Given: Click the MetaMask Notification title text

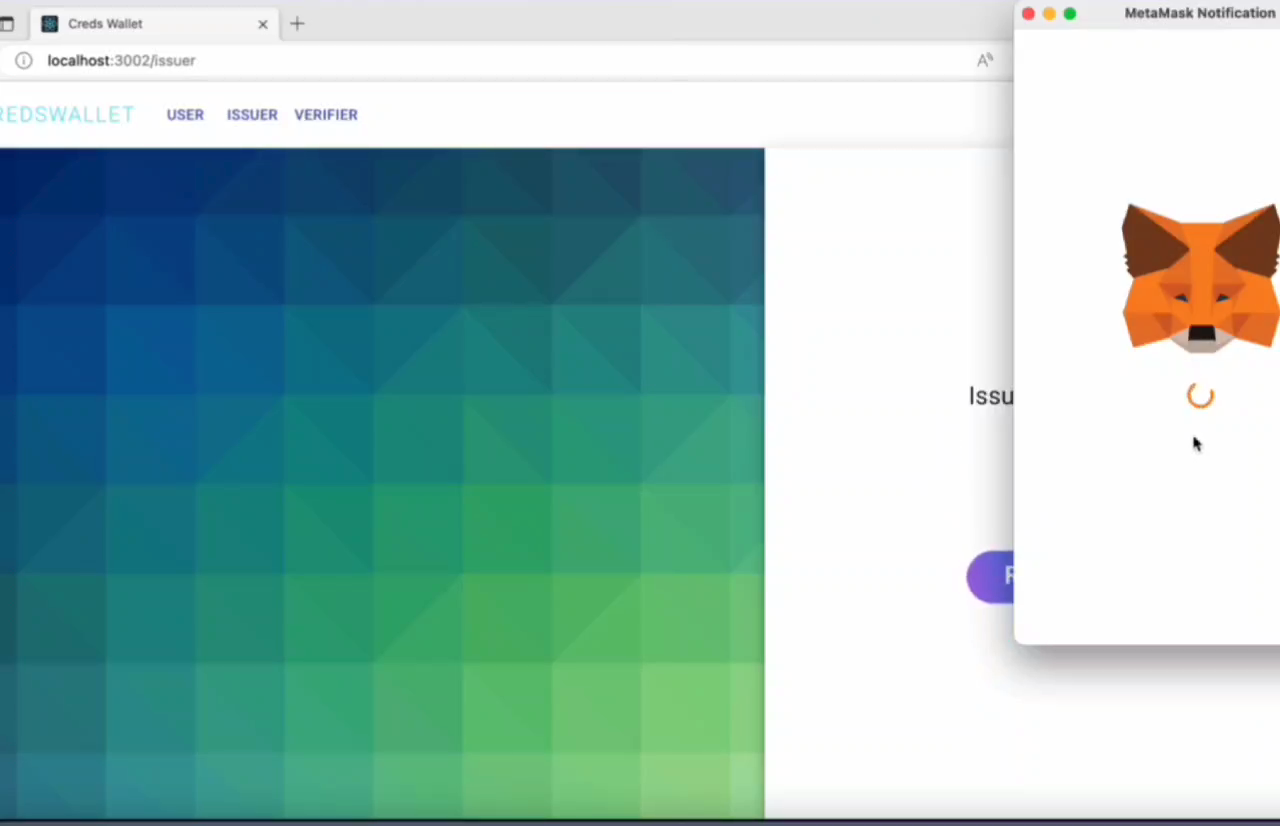Looking at the screenshot, I should pyautogui.click(x=1200, y=13).
